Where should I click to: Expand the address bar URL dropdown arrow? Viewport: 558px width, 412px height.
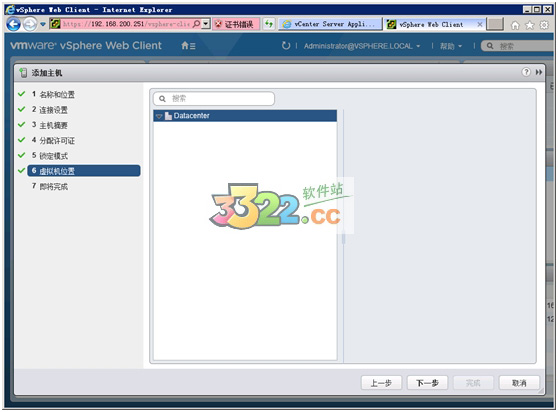[206, 24]
